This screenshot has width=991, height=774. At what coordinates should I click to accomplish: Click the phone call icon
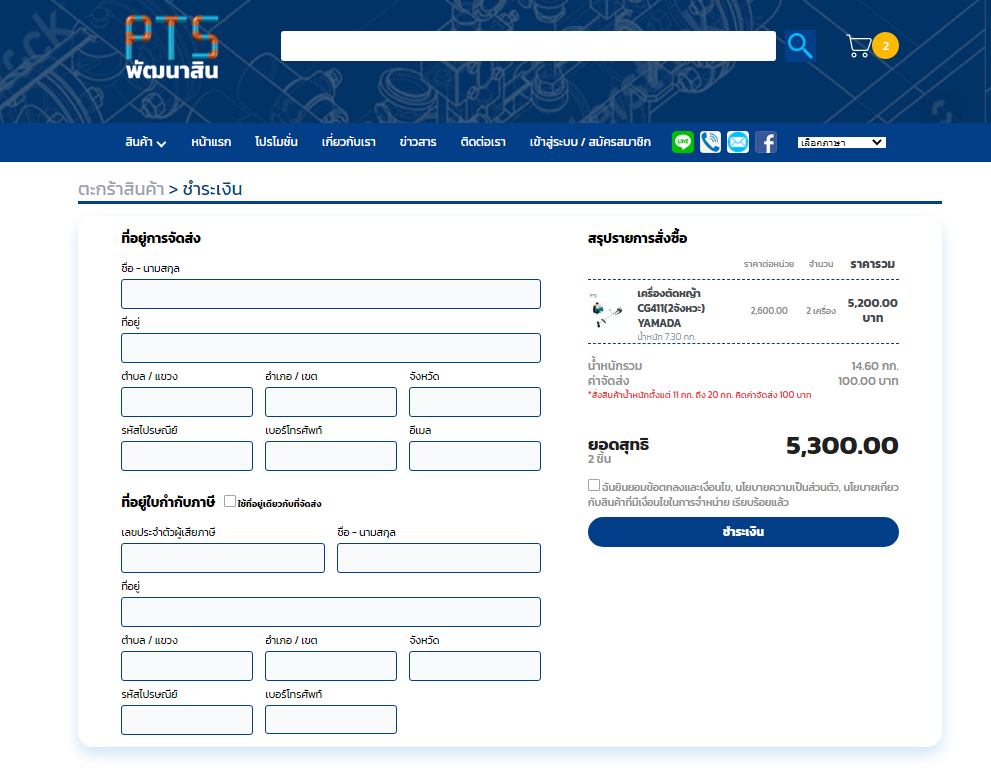pyautogui.click(x=710, y=142)
